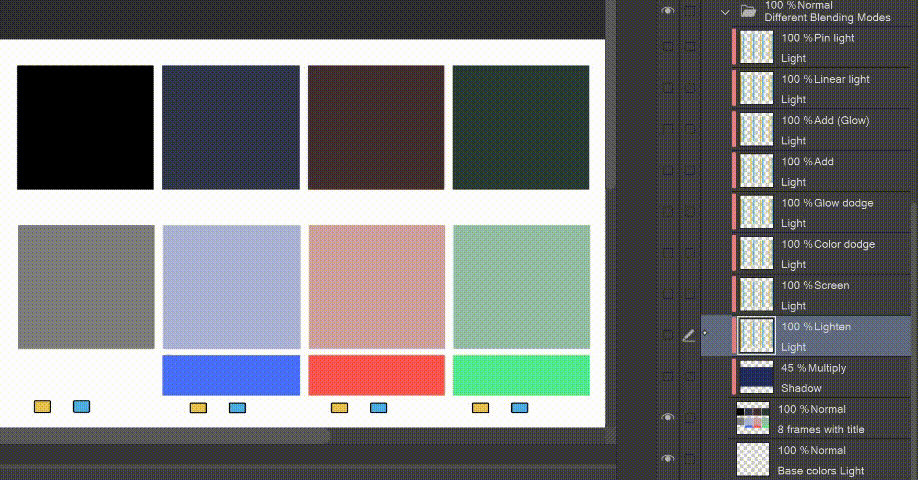Click the canvas vertical scrollbar
The image size is (918, 480).
(x=611, y=94)
